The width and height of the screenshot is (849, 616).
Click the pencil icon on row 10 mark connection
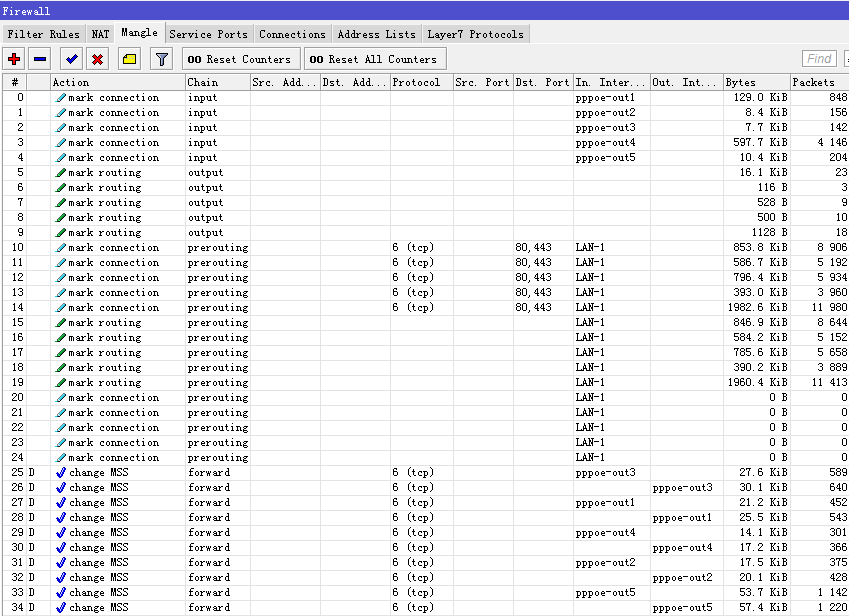pyautogui.click(x=61, y=247)
